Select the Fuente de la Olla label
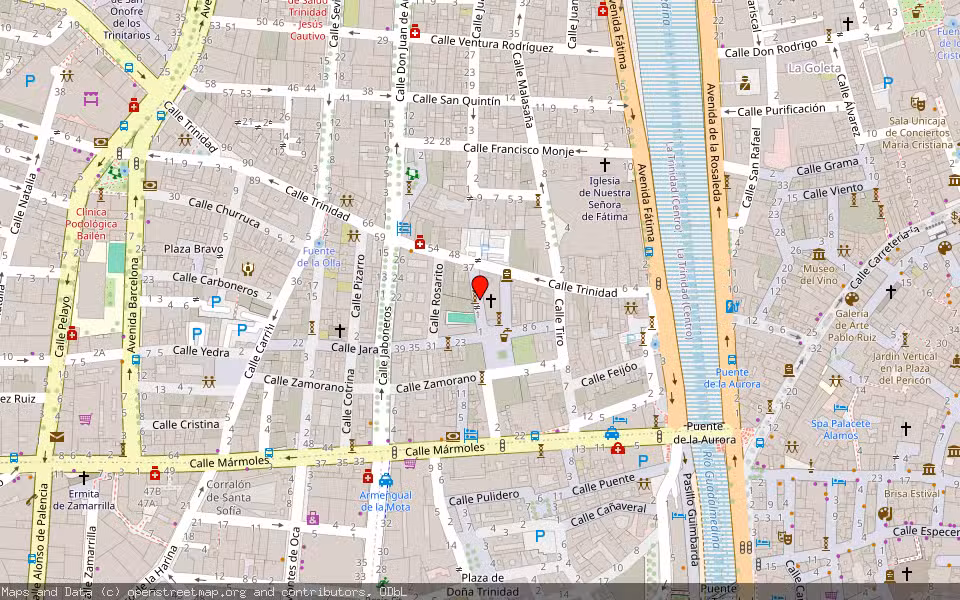960x600 pixels. (318, 257)
